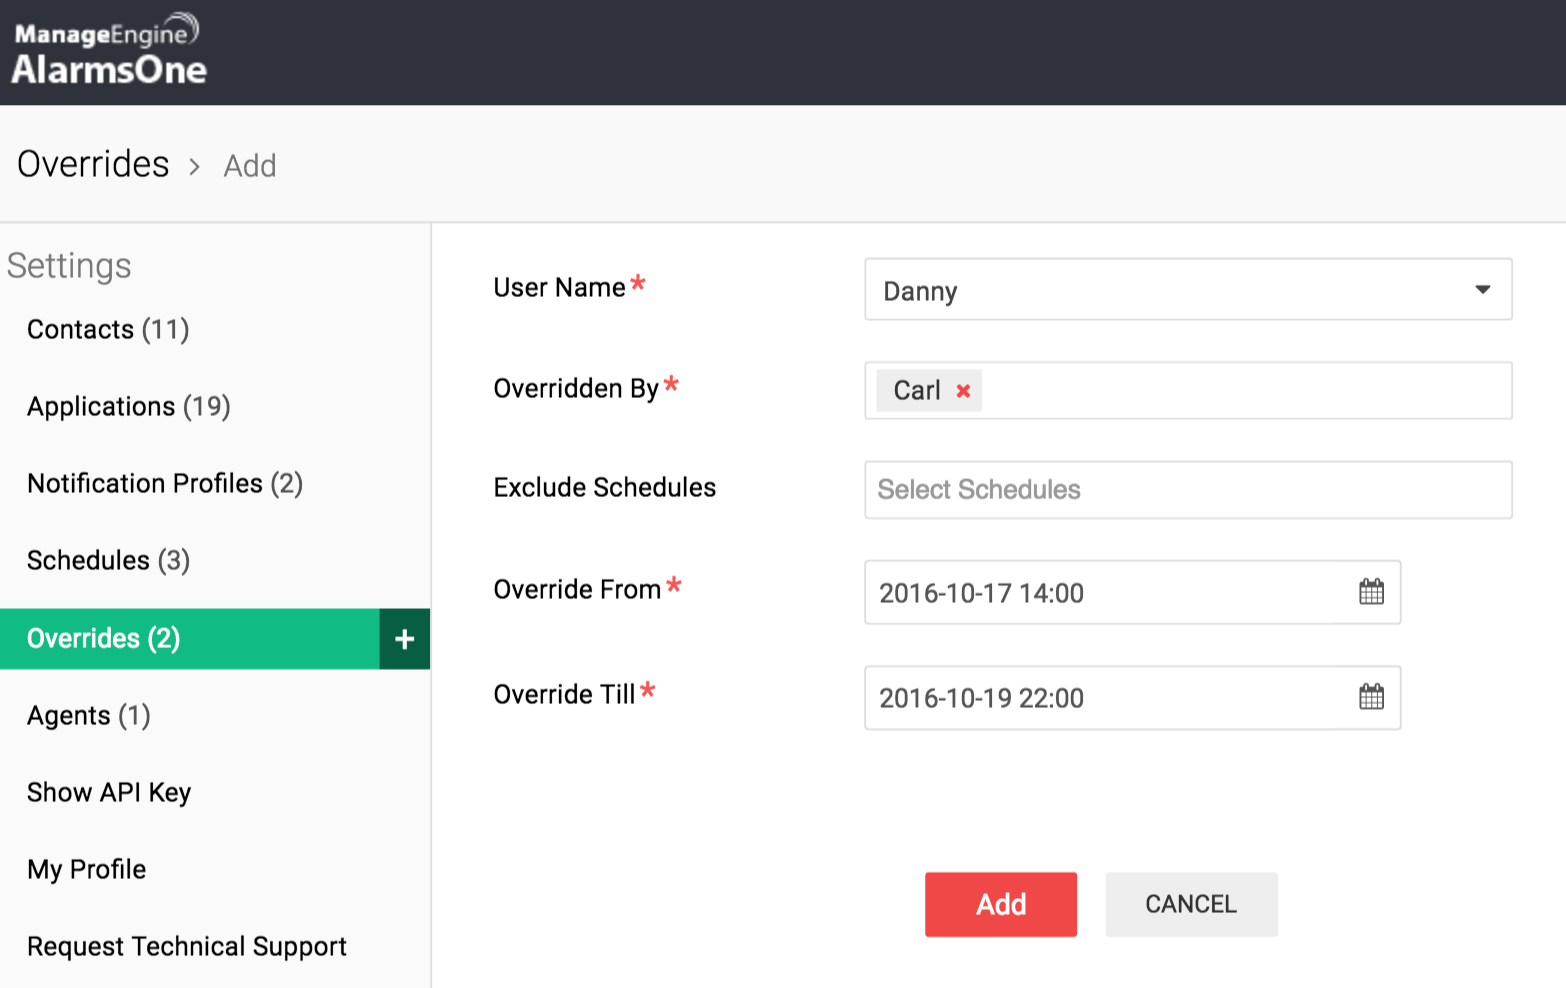
Task: Open calendar picker for Override Till
Action: click(x=1371, y=697)
